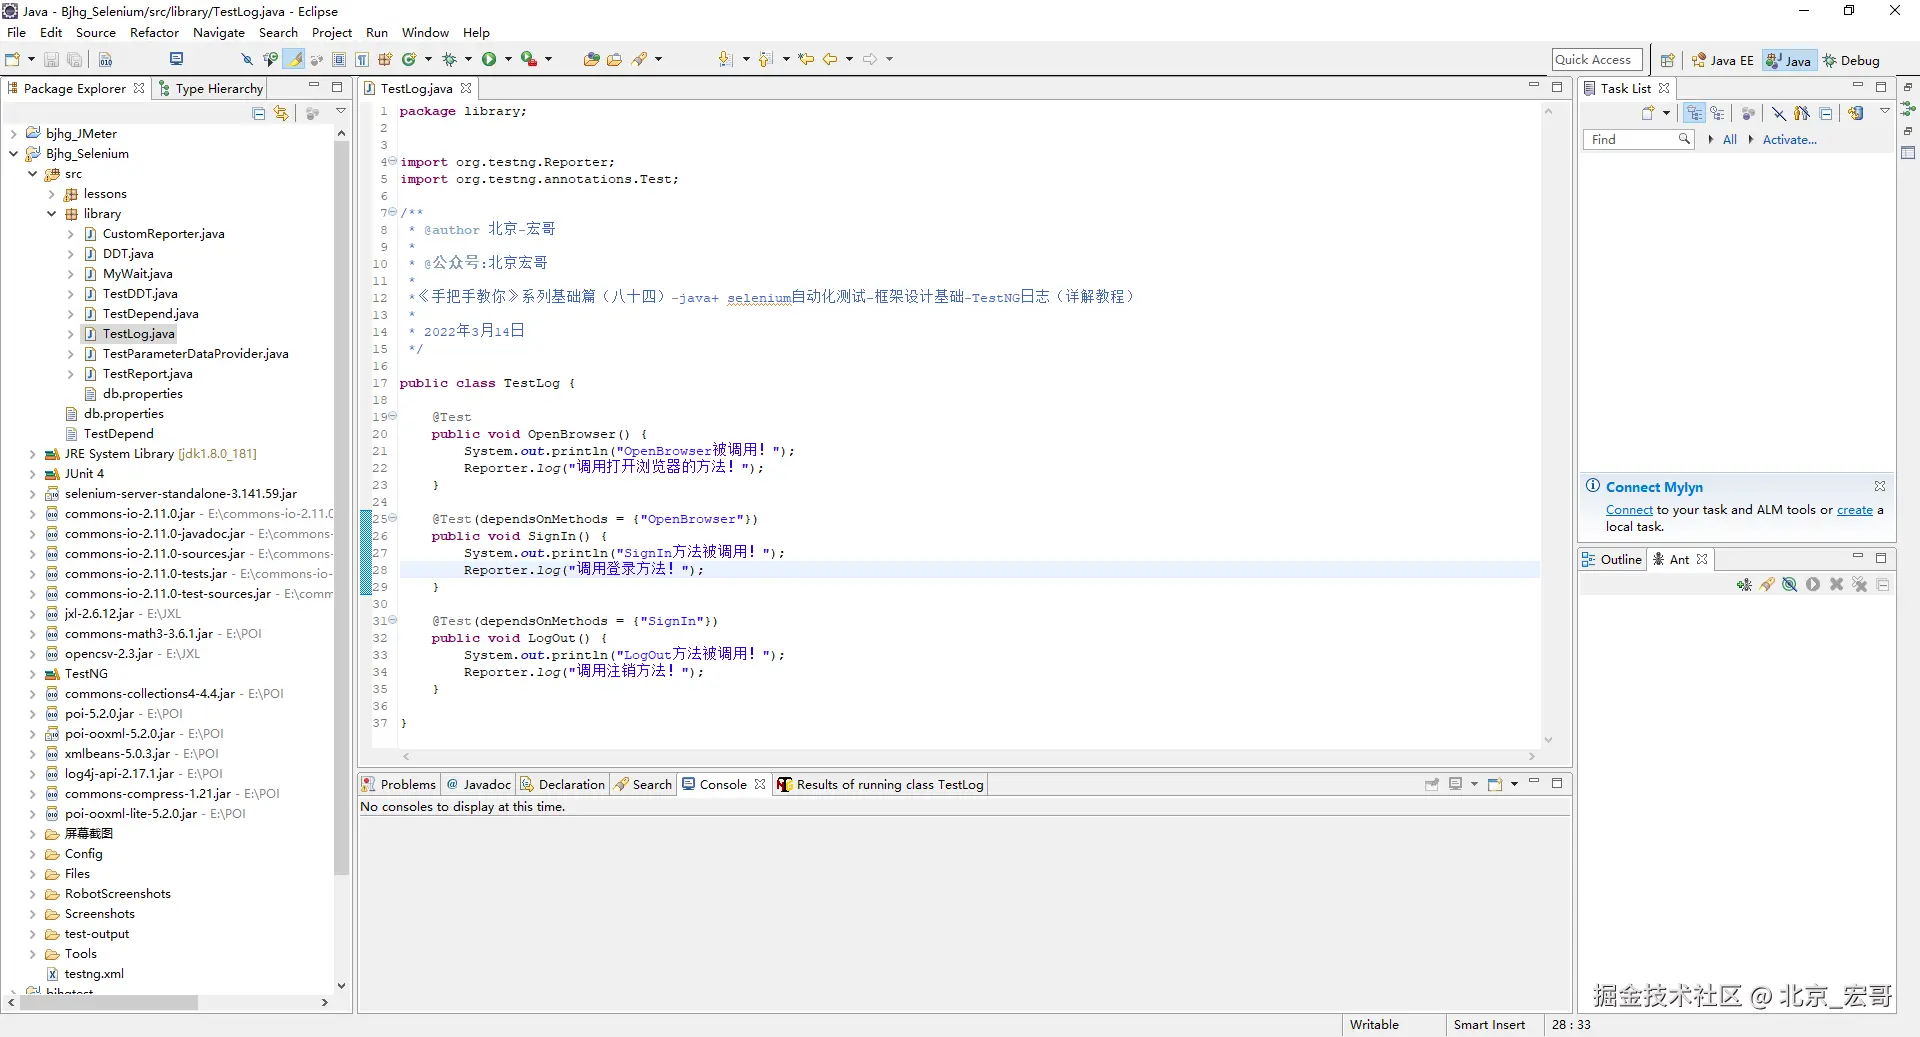
Task: Click the create link in Mylyn notice
Action: point(1854,510)
